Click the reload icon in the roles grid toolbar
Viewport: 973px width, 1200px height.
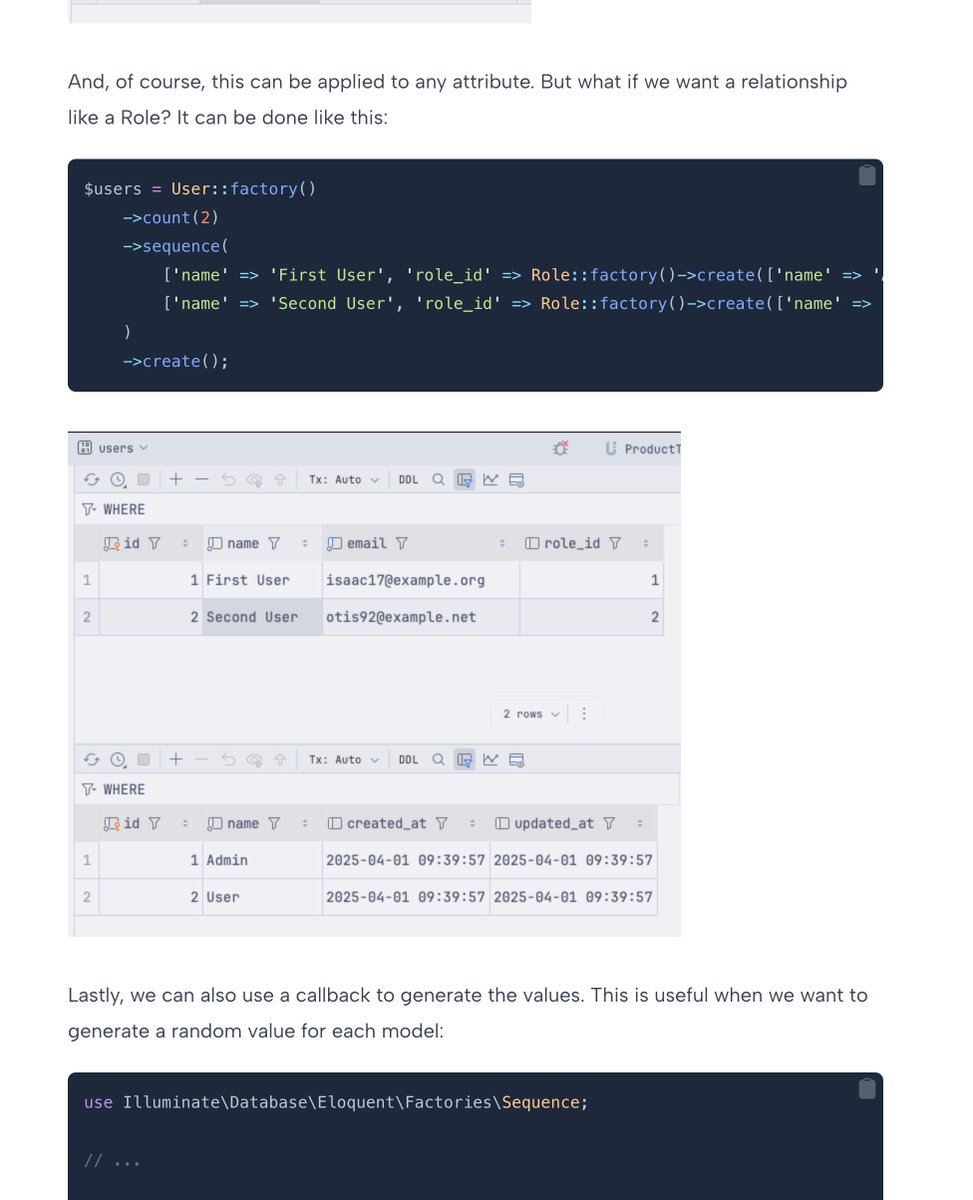(92, 760)
